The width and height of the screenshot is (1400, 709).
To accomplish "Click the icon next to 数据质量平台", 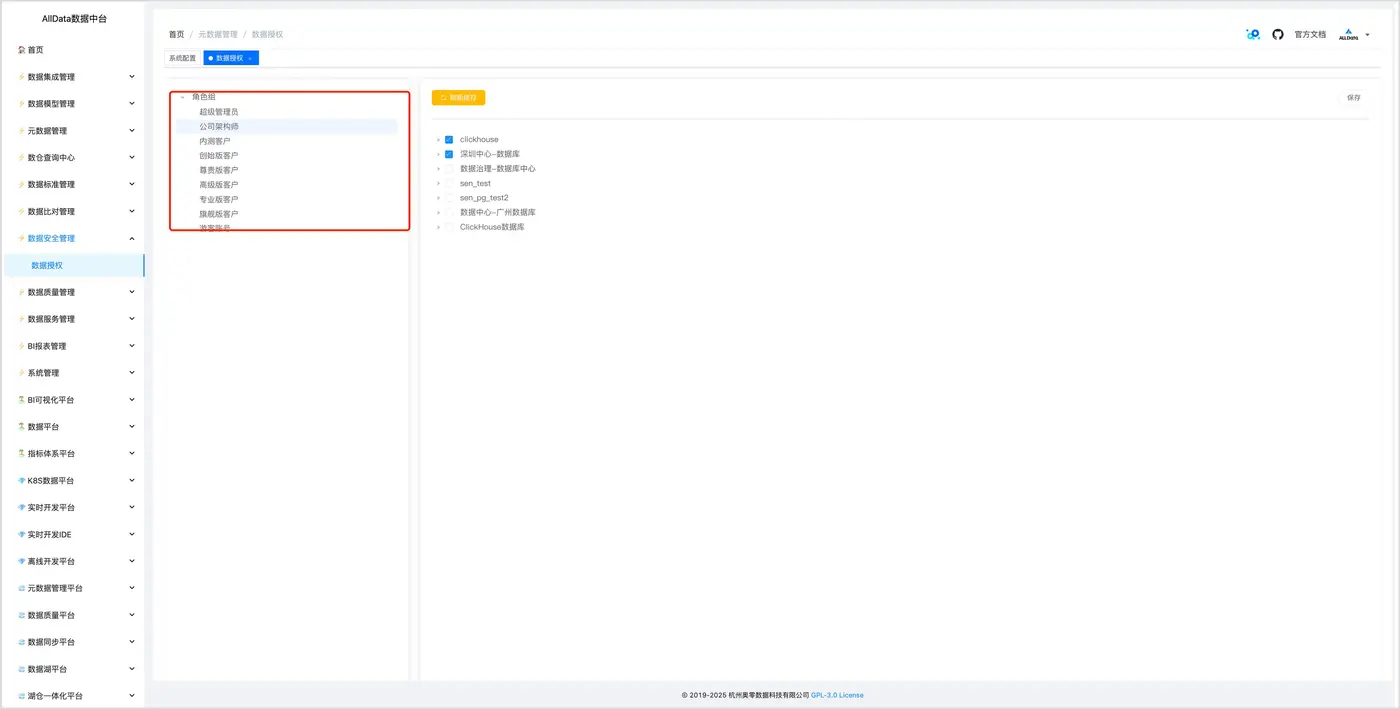I will pyautogui.click(x=21, y=616).
